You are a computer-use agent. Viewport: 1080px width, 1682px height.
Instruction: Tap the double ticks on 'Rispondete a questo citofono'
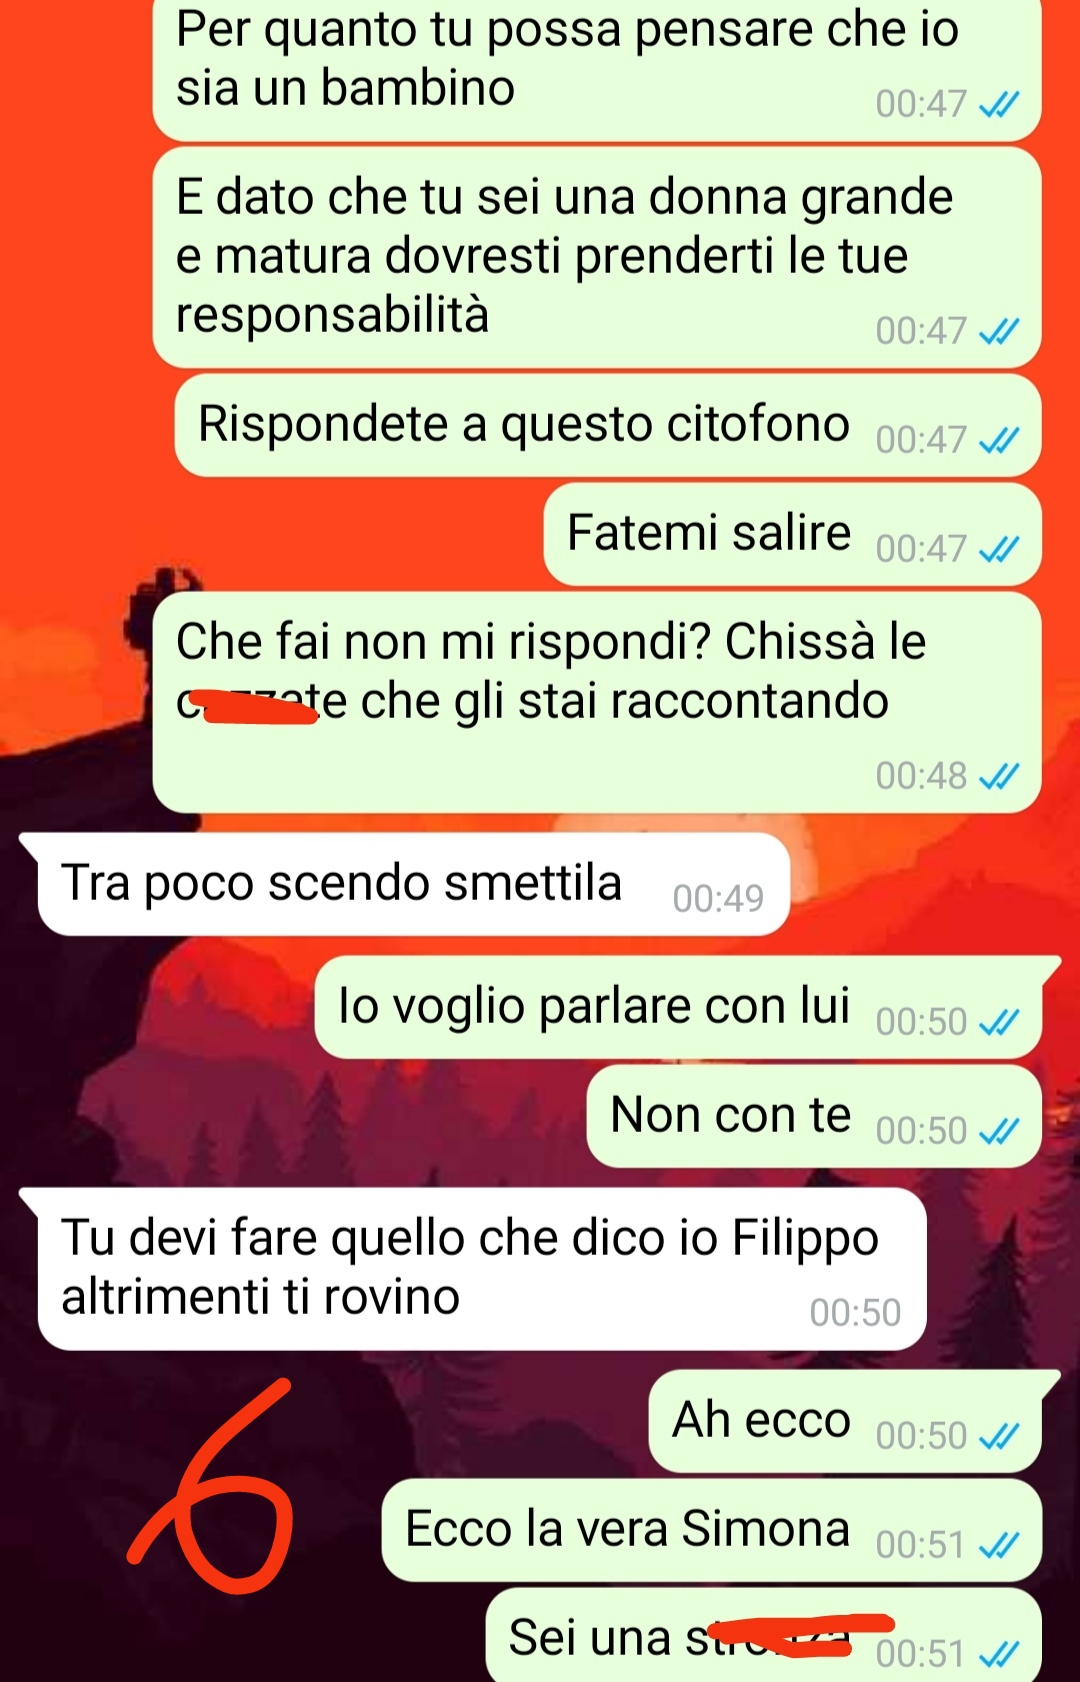(x=999, y=440)
